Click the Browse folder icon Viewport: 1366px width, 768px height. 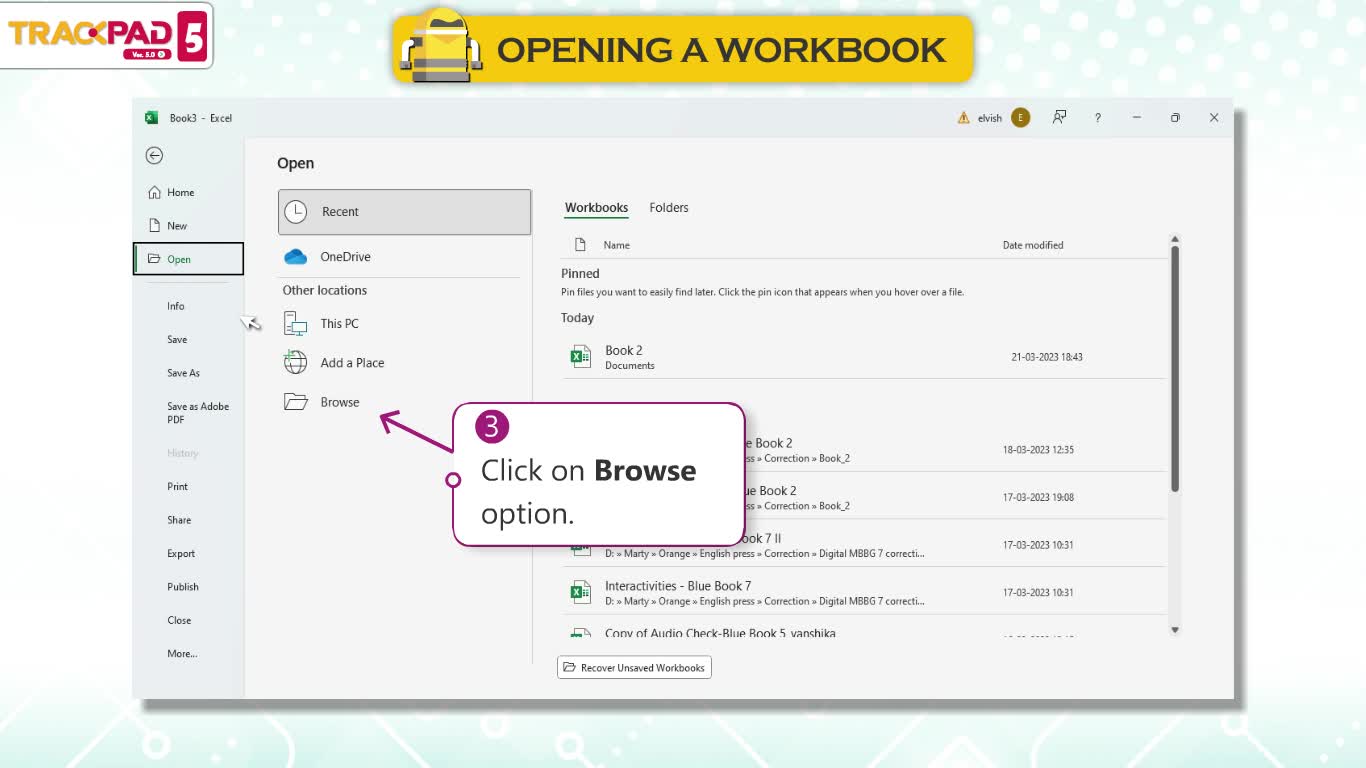pos(295,402)
